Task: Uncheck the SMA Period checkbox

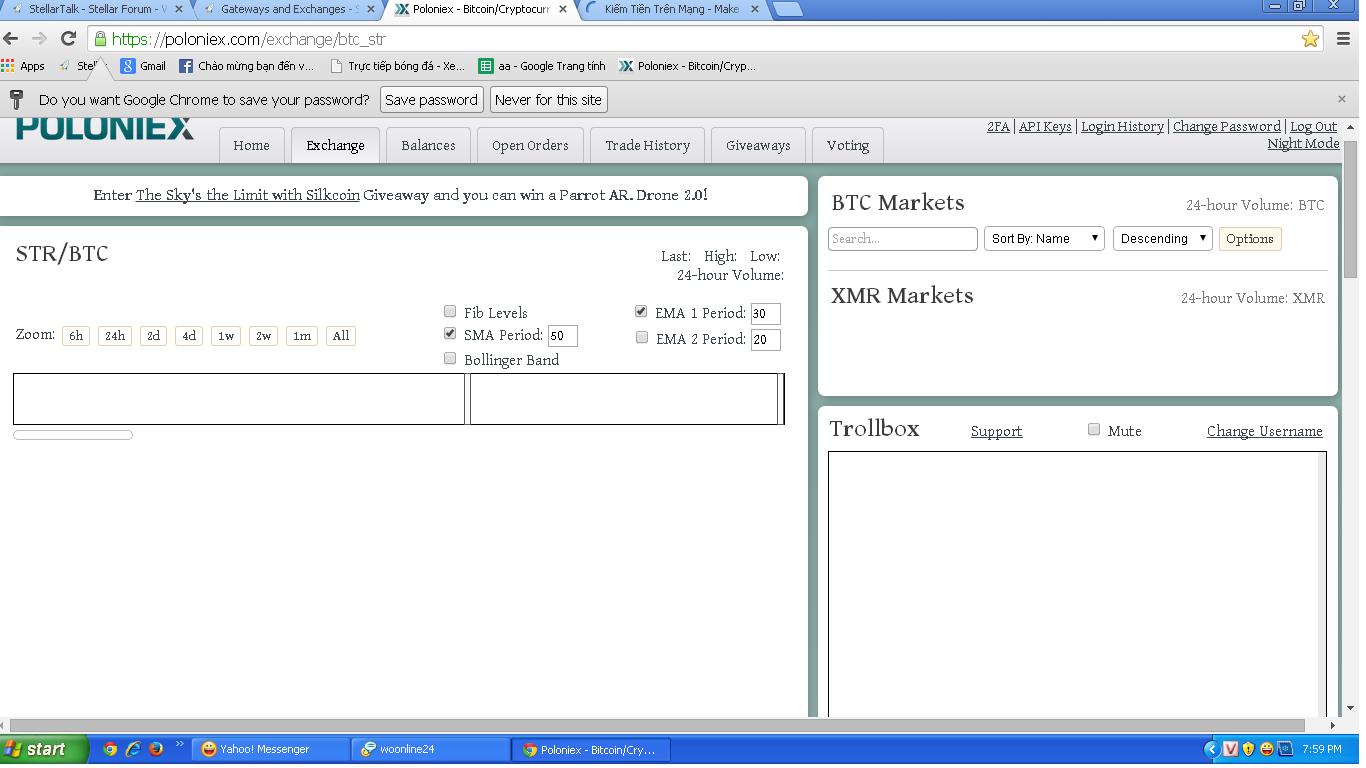Action: pos(450,334)
